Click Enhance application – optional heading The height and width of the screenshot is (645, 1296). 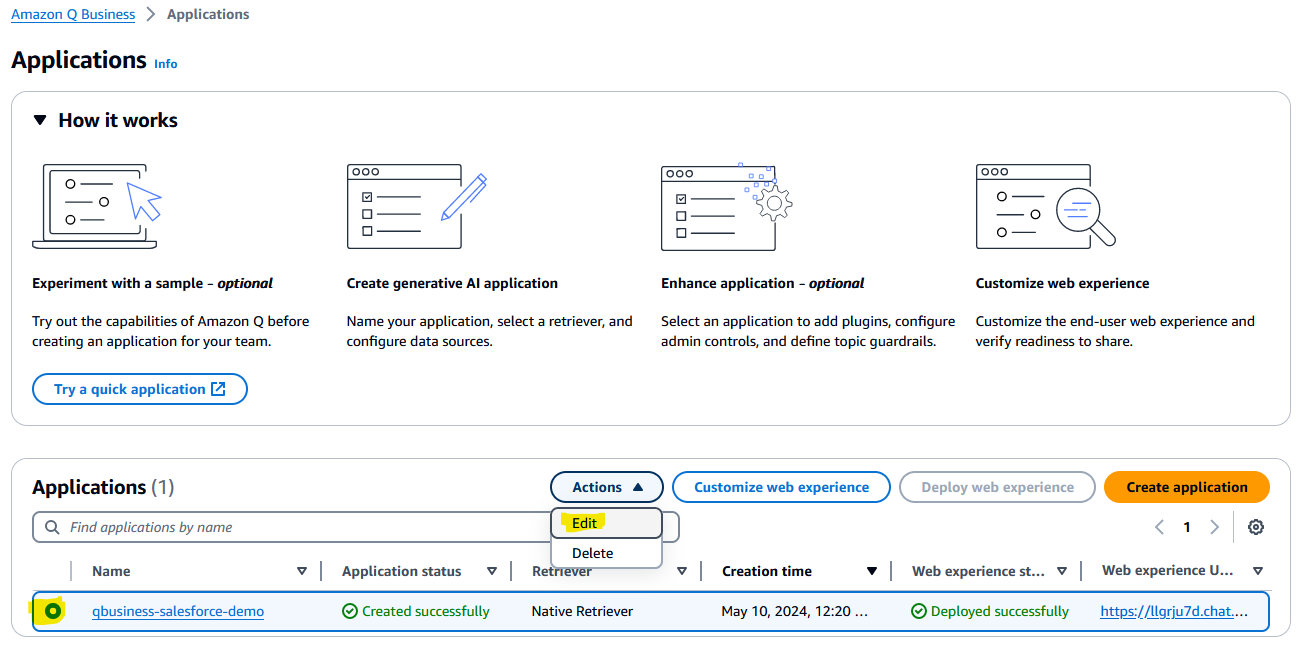763,283
